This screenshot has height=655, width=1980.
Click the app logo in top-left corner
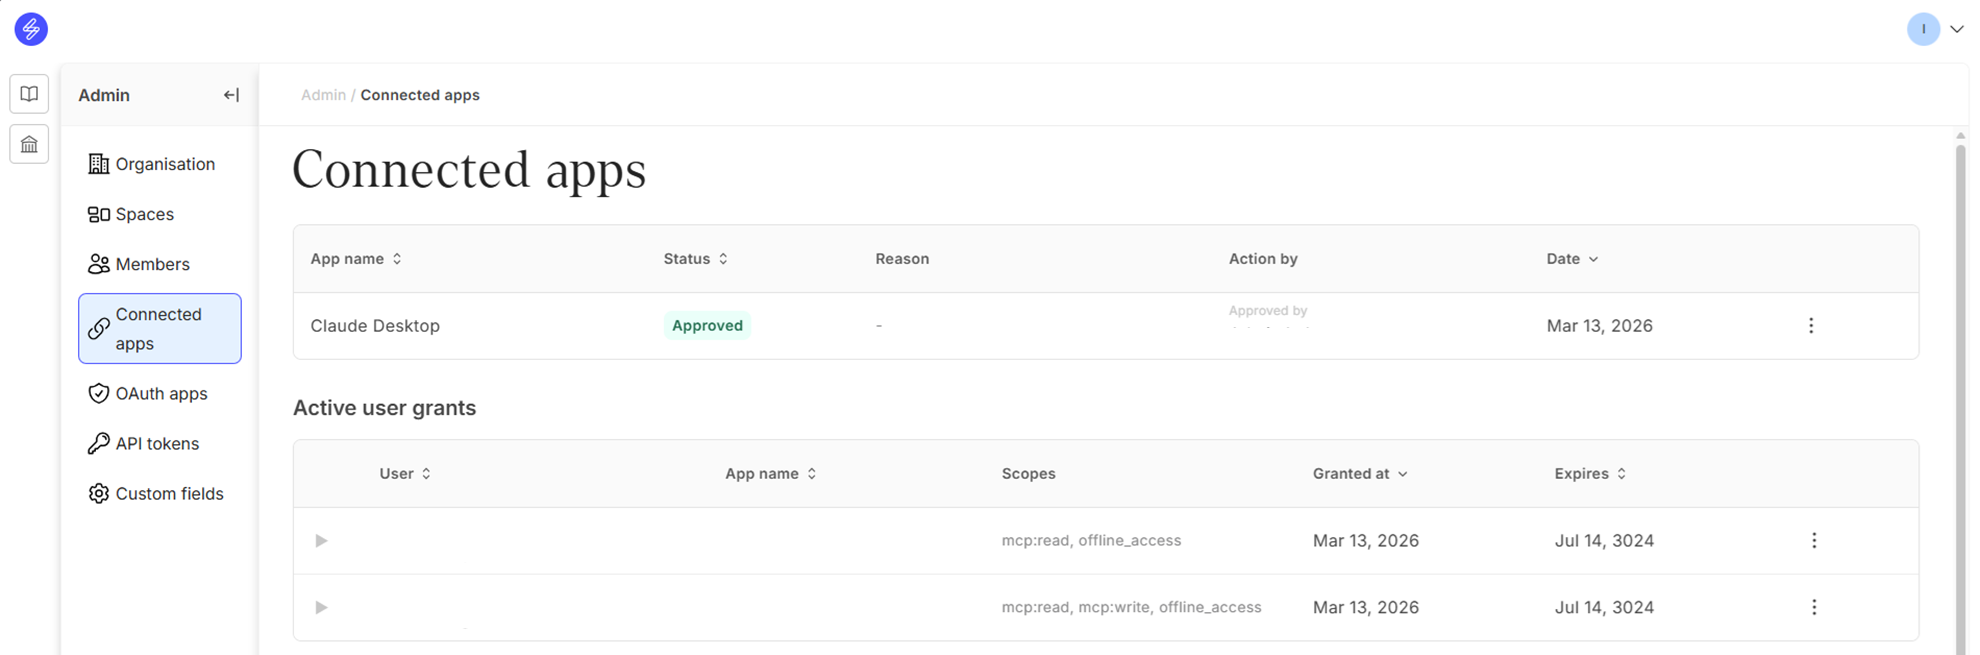coord(31,29)
